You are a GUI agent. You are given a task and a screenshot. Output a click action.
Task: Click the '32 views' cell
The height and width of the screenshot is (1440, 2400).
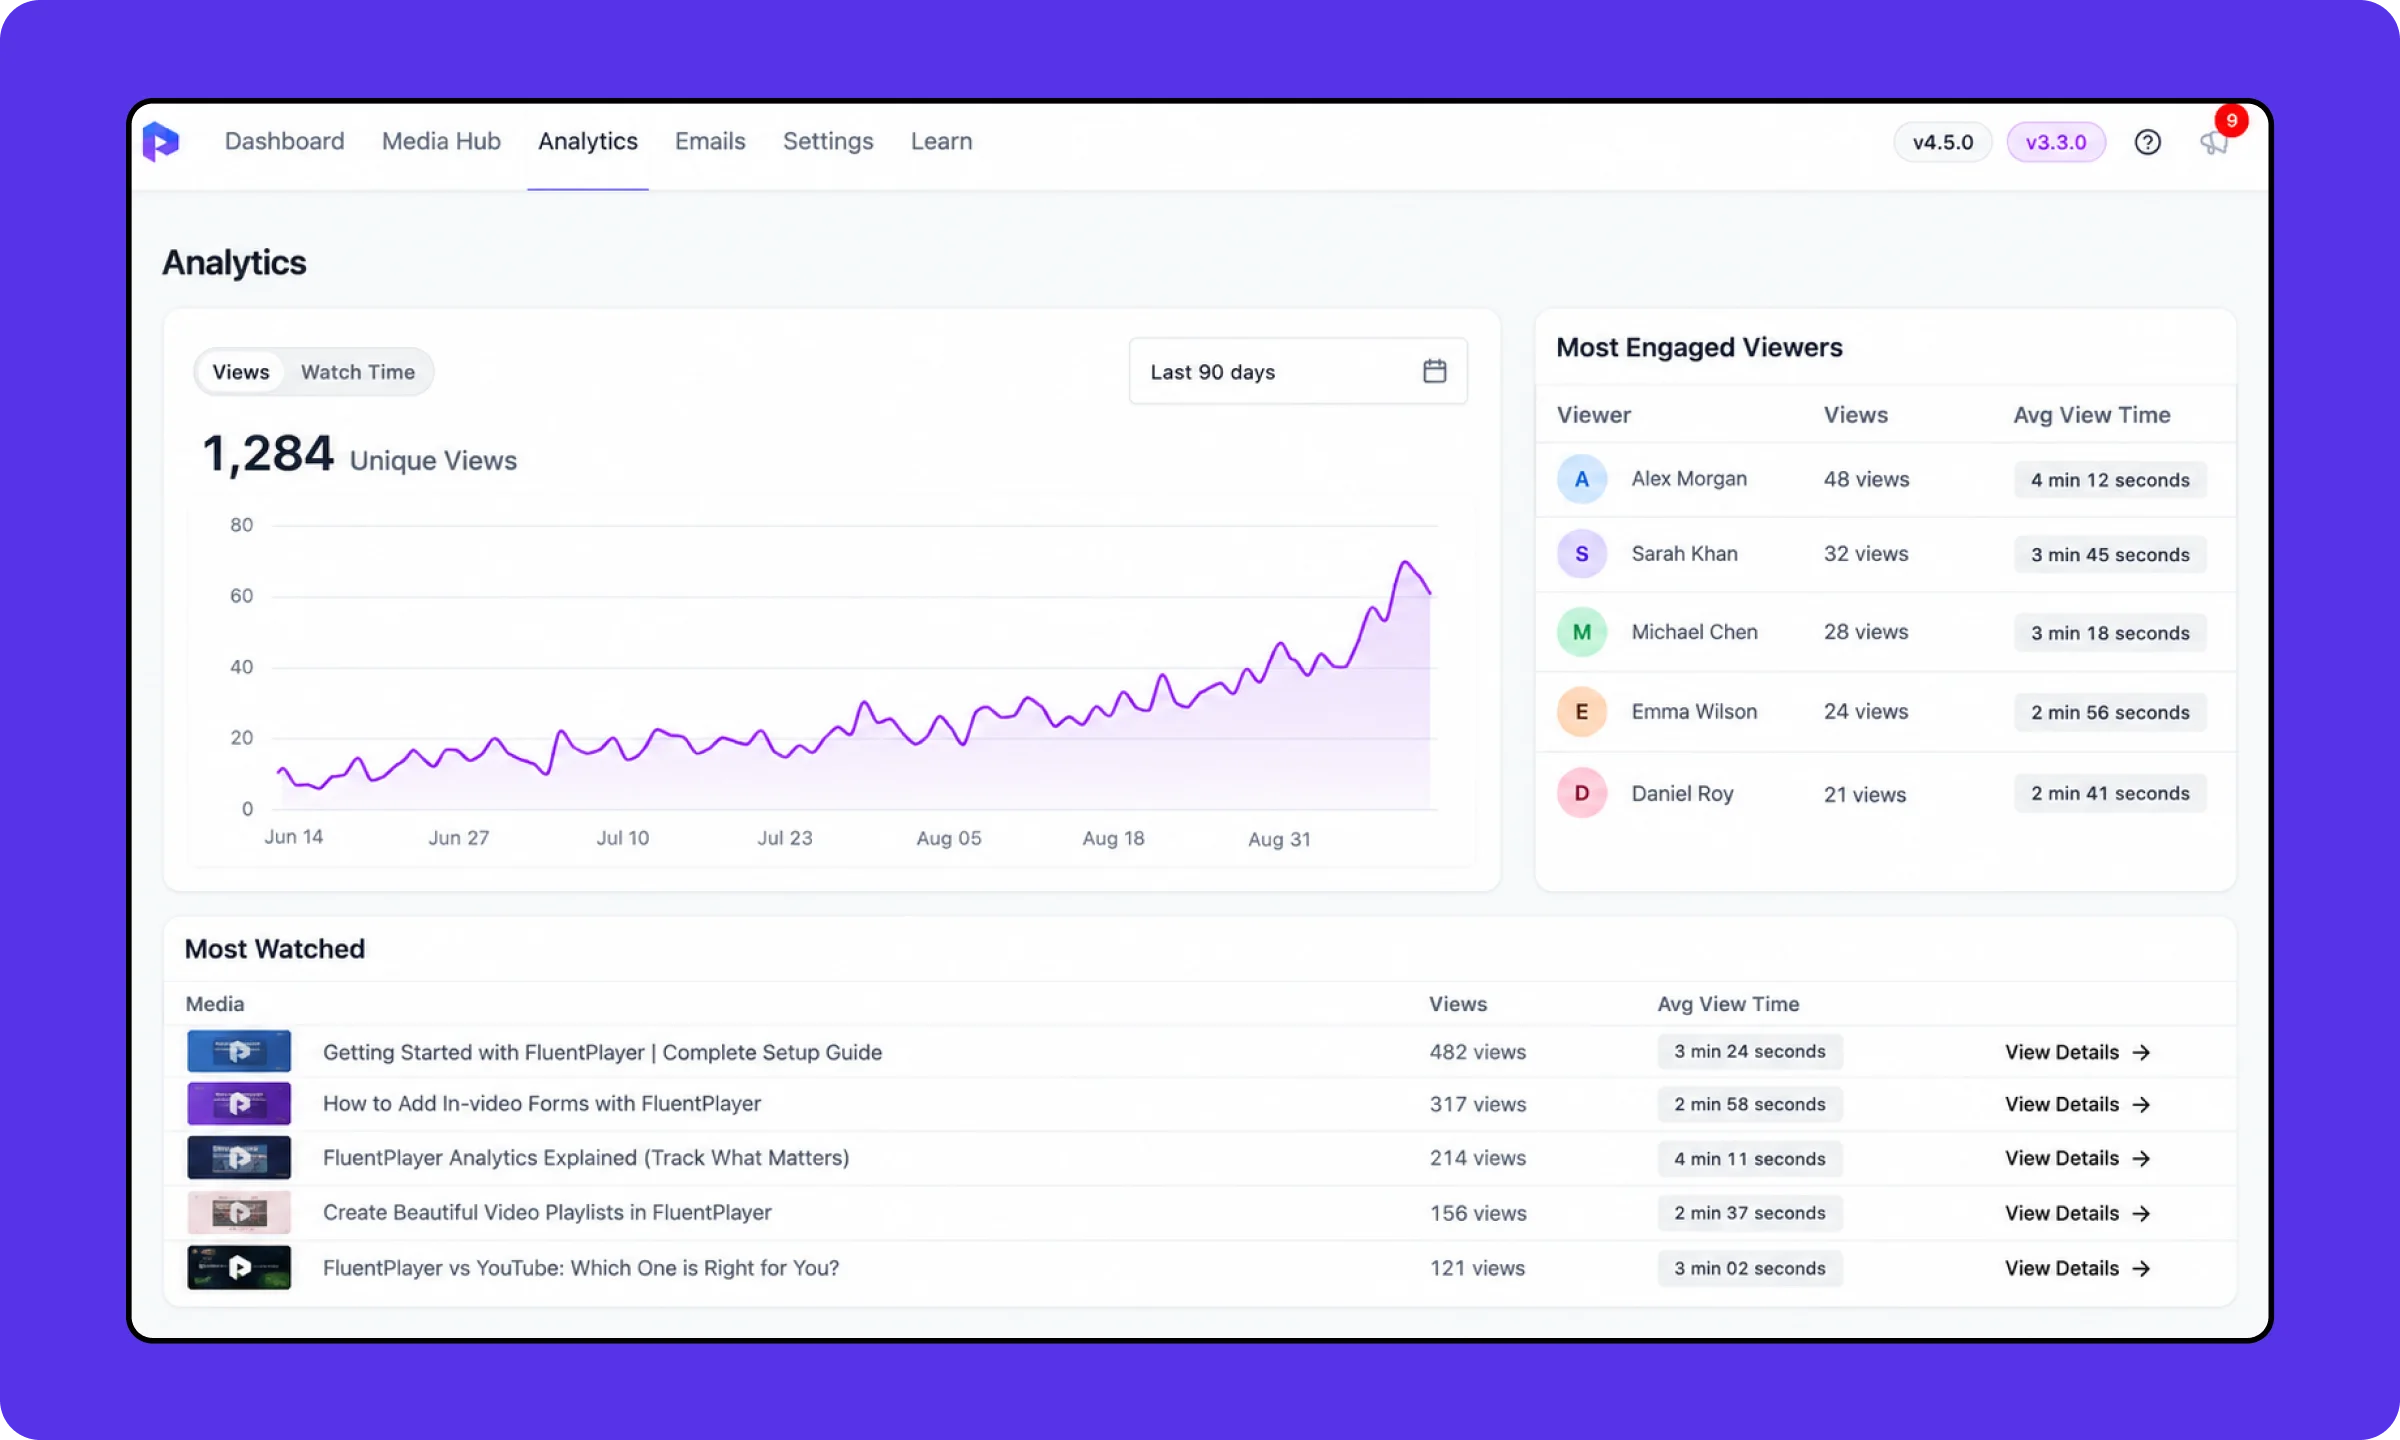pos(1866,554)
